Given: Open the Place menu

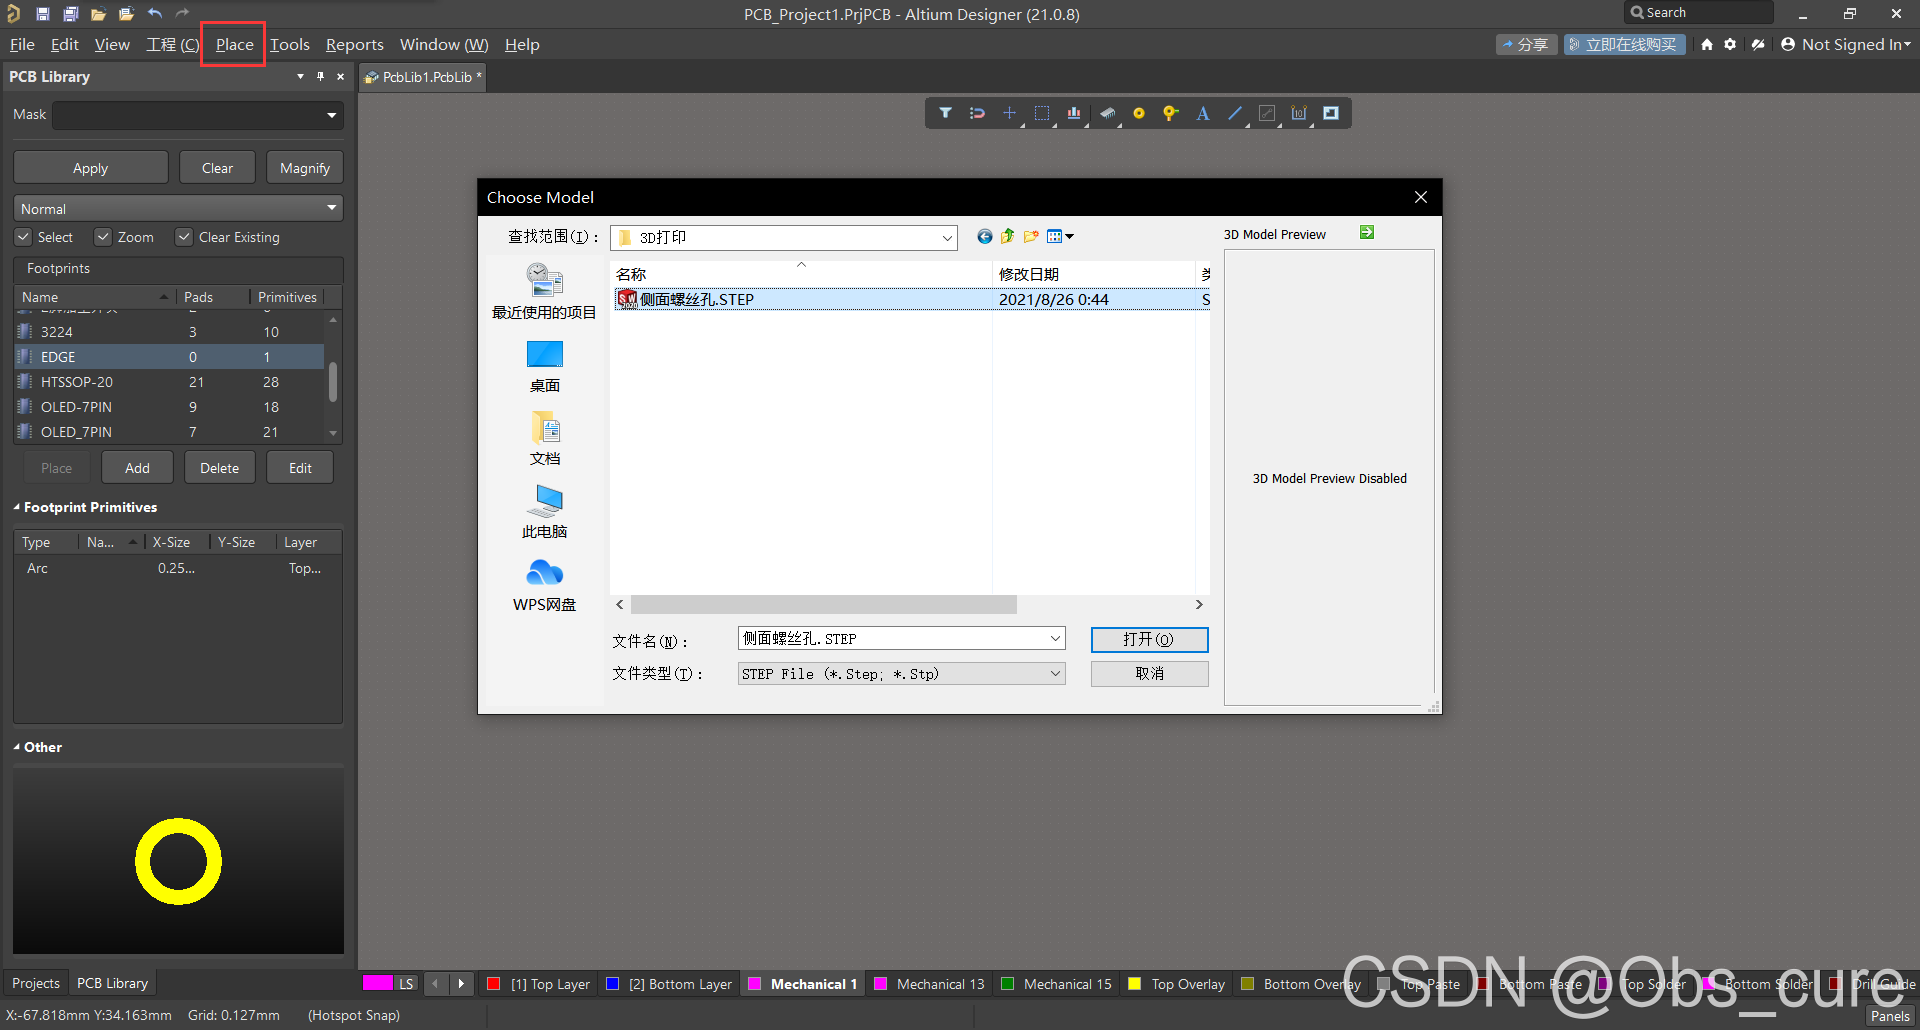Looking at the screenshot, I should (x=234, y=45).
